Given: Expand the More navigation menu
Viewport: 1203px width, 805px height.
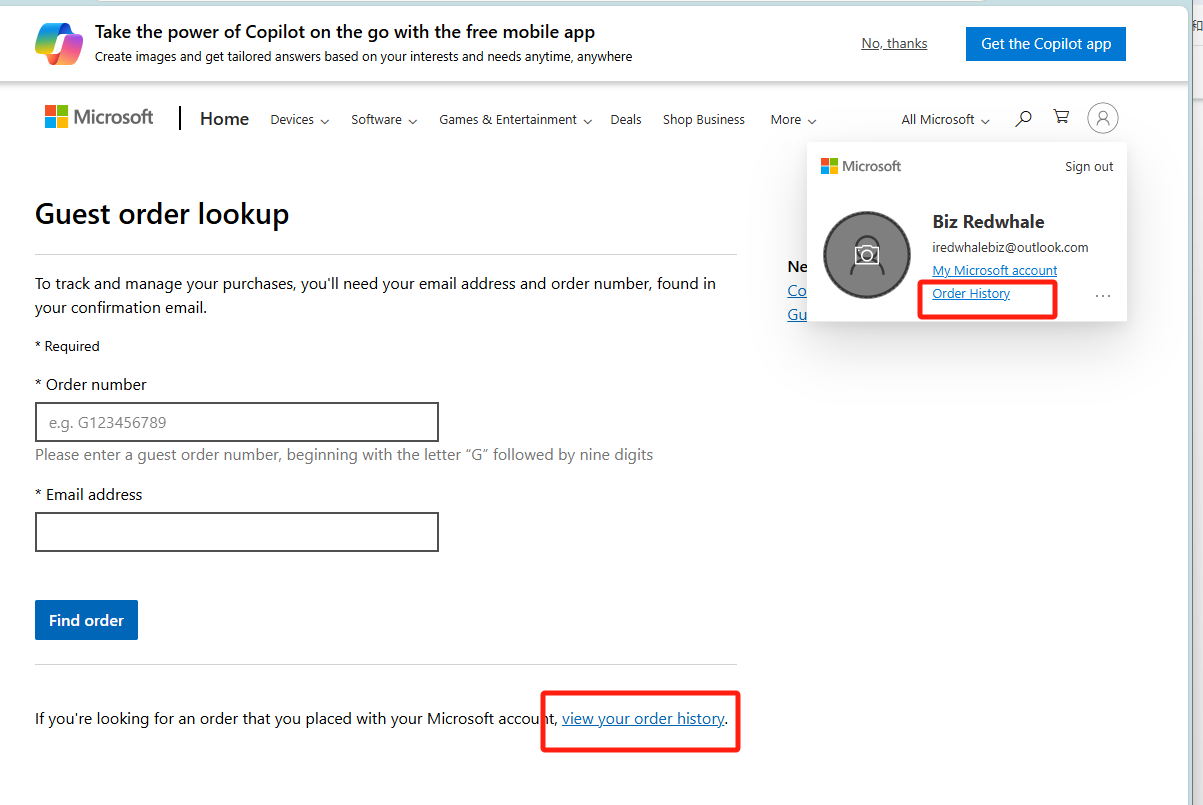Looking at the screenshot, I should click(793, 120).
